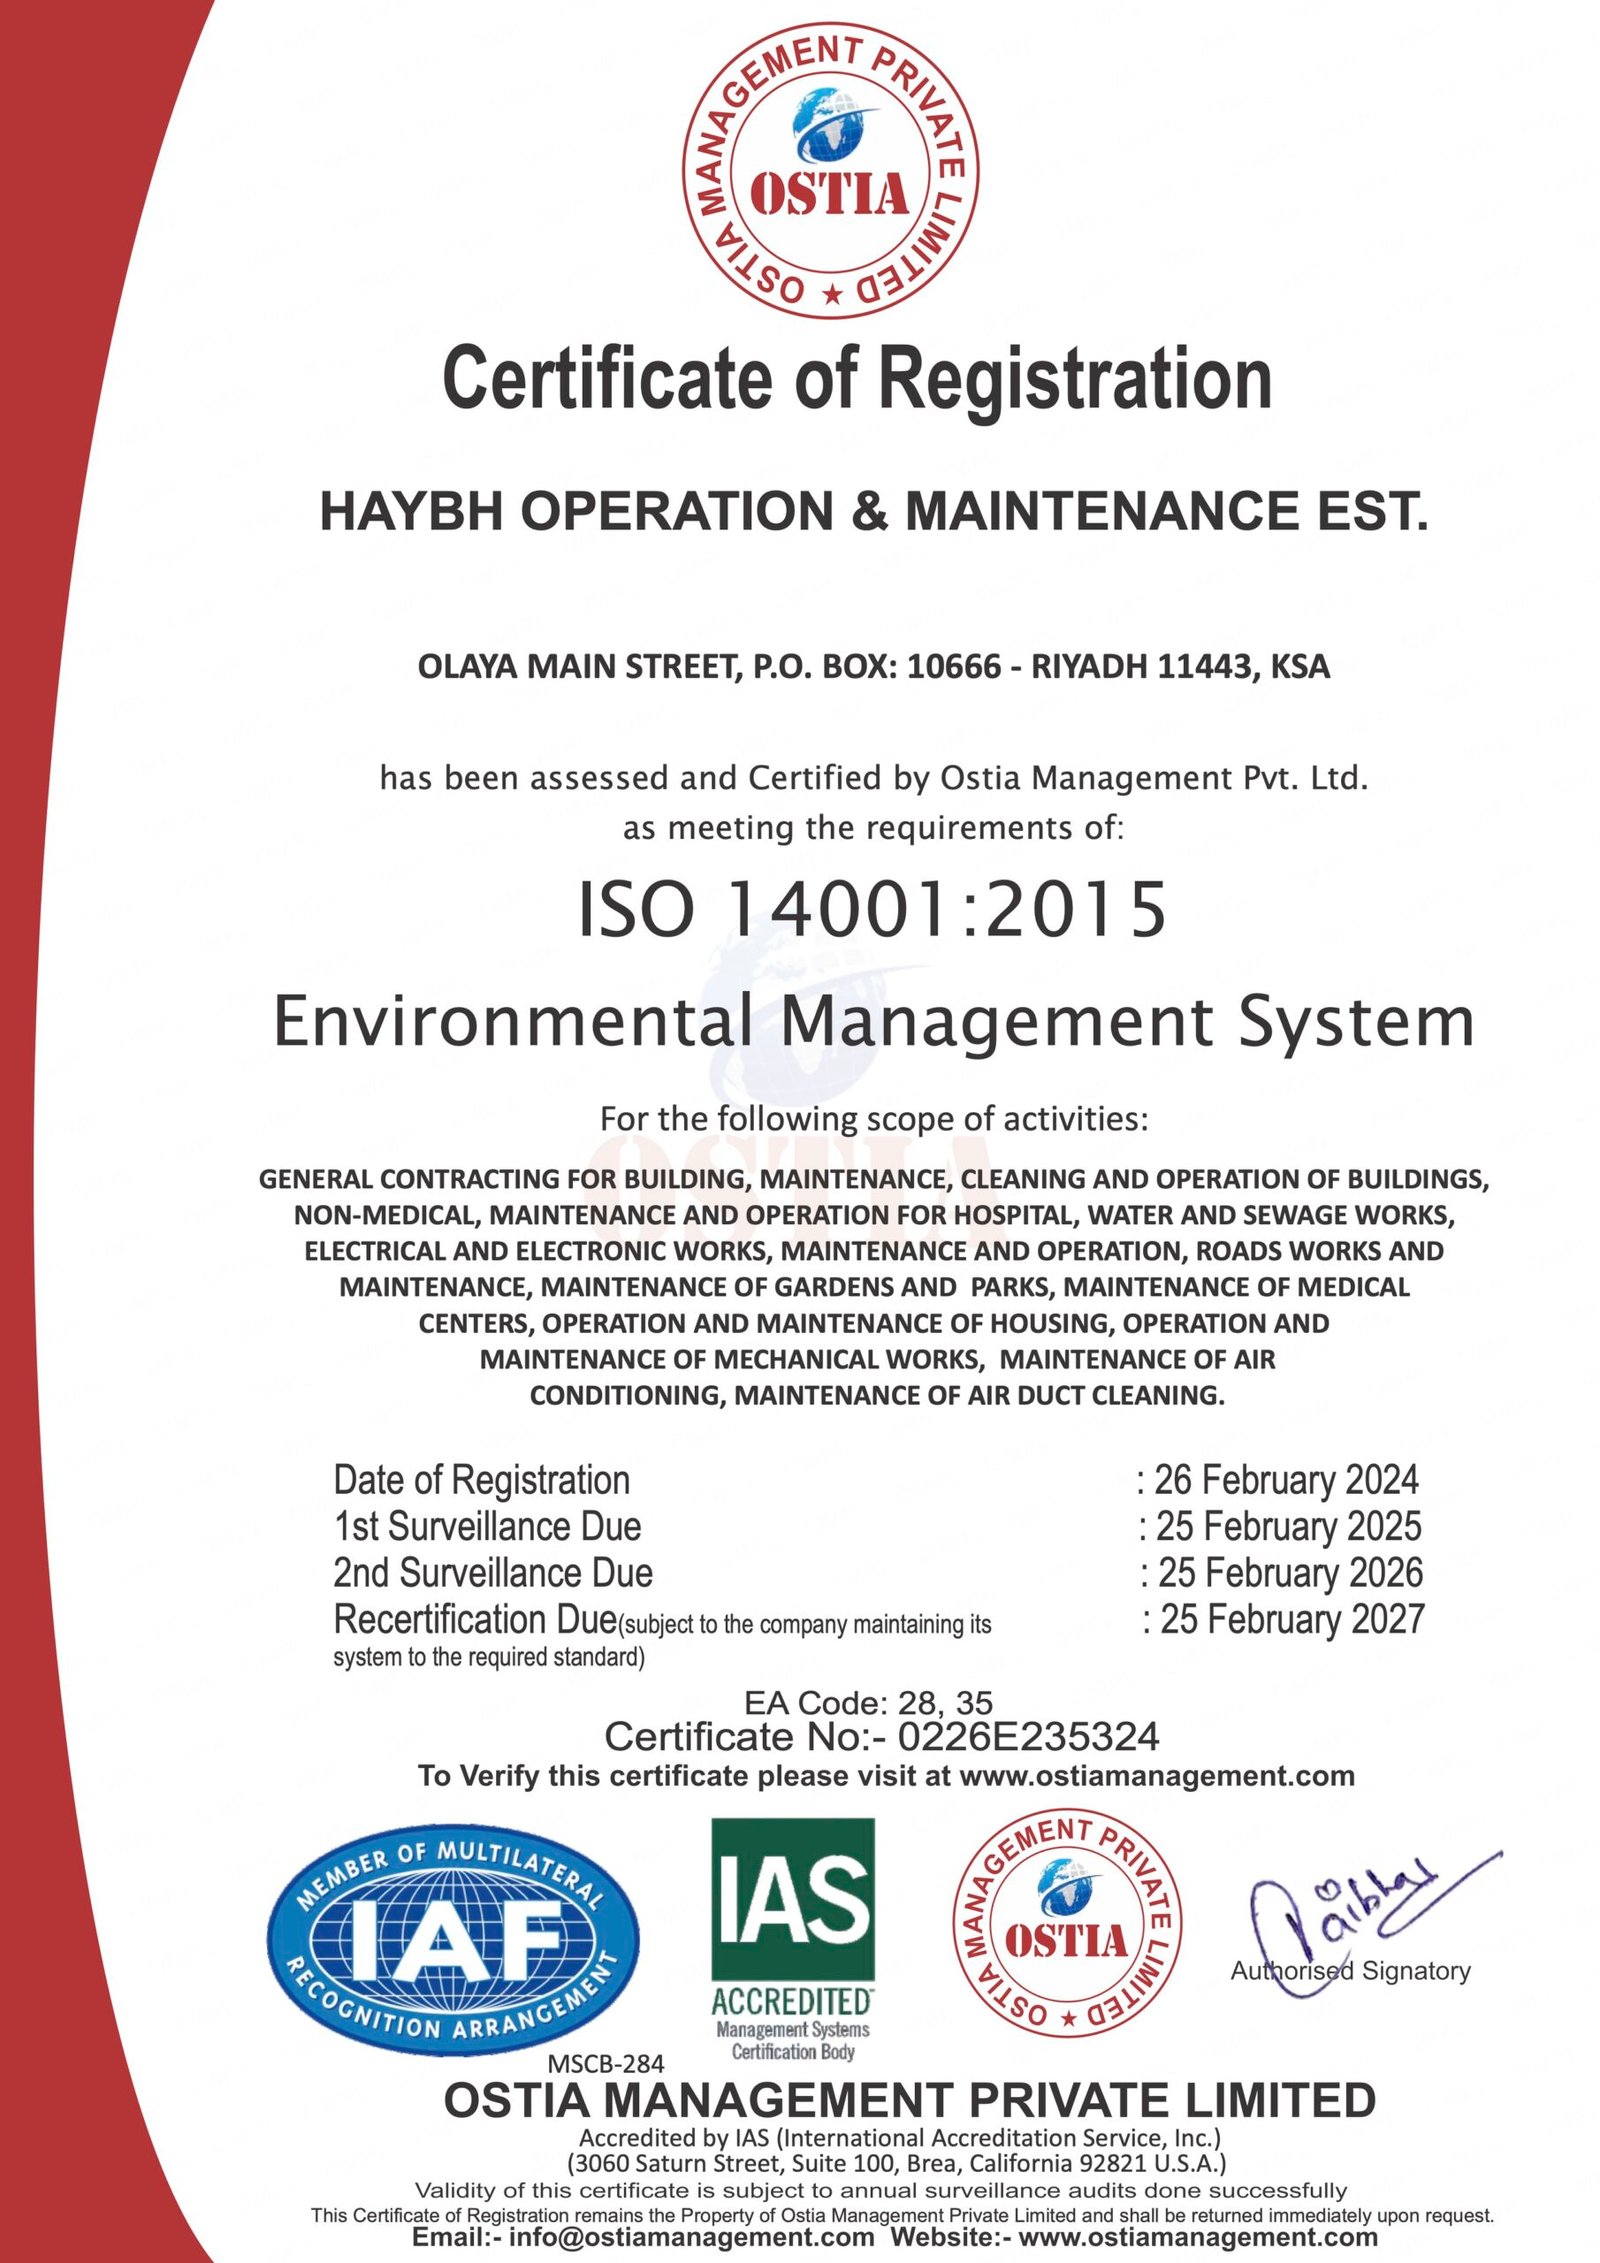
Task: Click 'For the following scope of activities:'
Action: point(874,1119)
